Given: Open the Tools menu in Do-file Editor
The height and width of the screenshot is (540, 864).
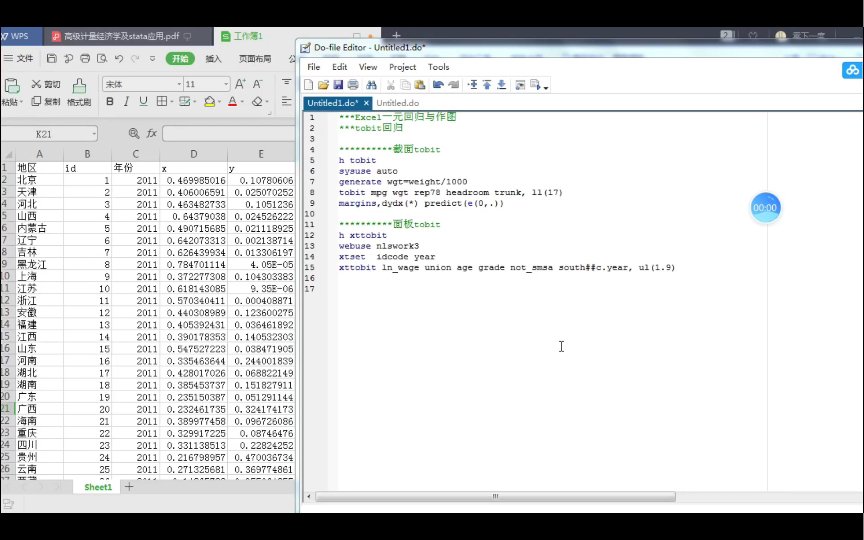Looking at the screenshot, I should coord(438,67).
